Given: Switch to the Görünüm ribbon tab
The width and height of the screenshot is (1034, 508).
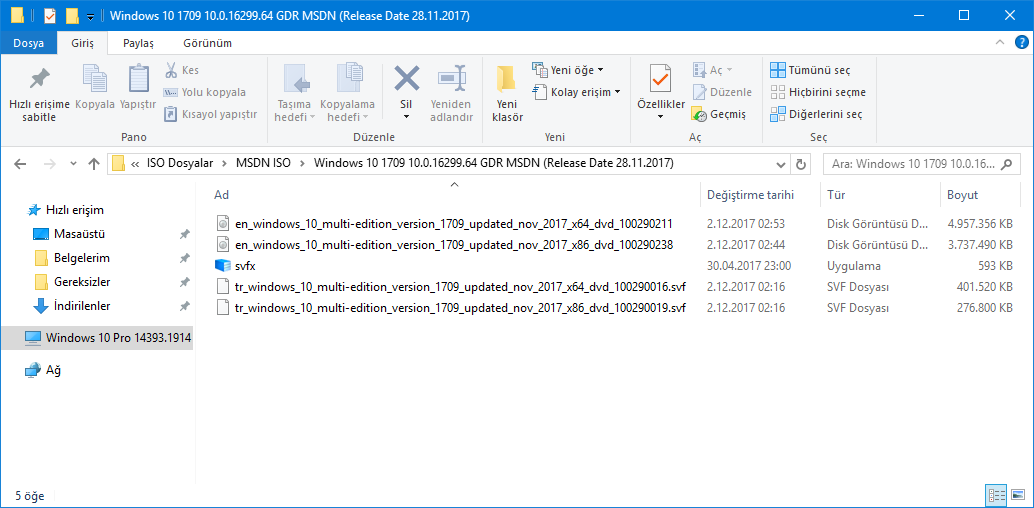Looking at the screenshot, I should [207, 43].
